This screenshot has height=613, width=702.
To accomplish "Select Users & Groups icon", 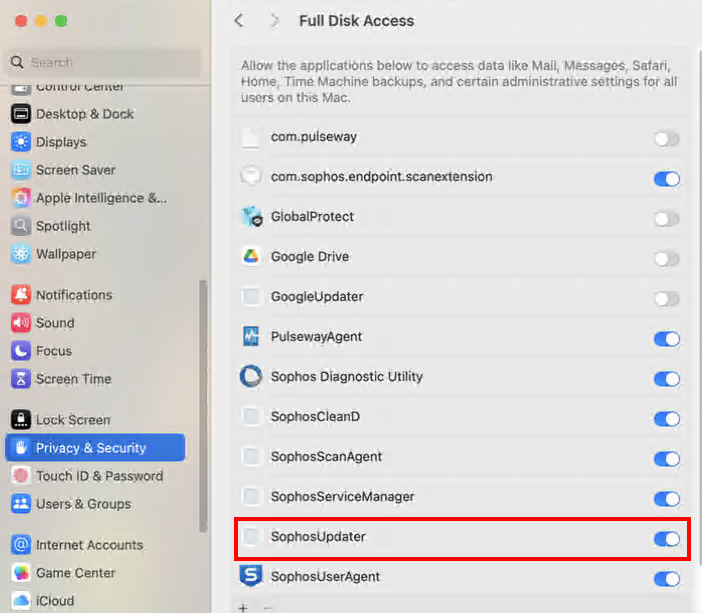I will click(21, 504).
